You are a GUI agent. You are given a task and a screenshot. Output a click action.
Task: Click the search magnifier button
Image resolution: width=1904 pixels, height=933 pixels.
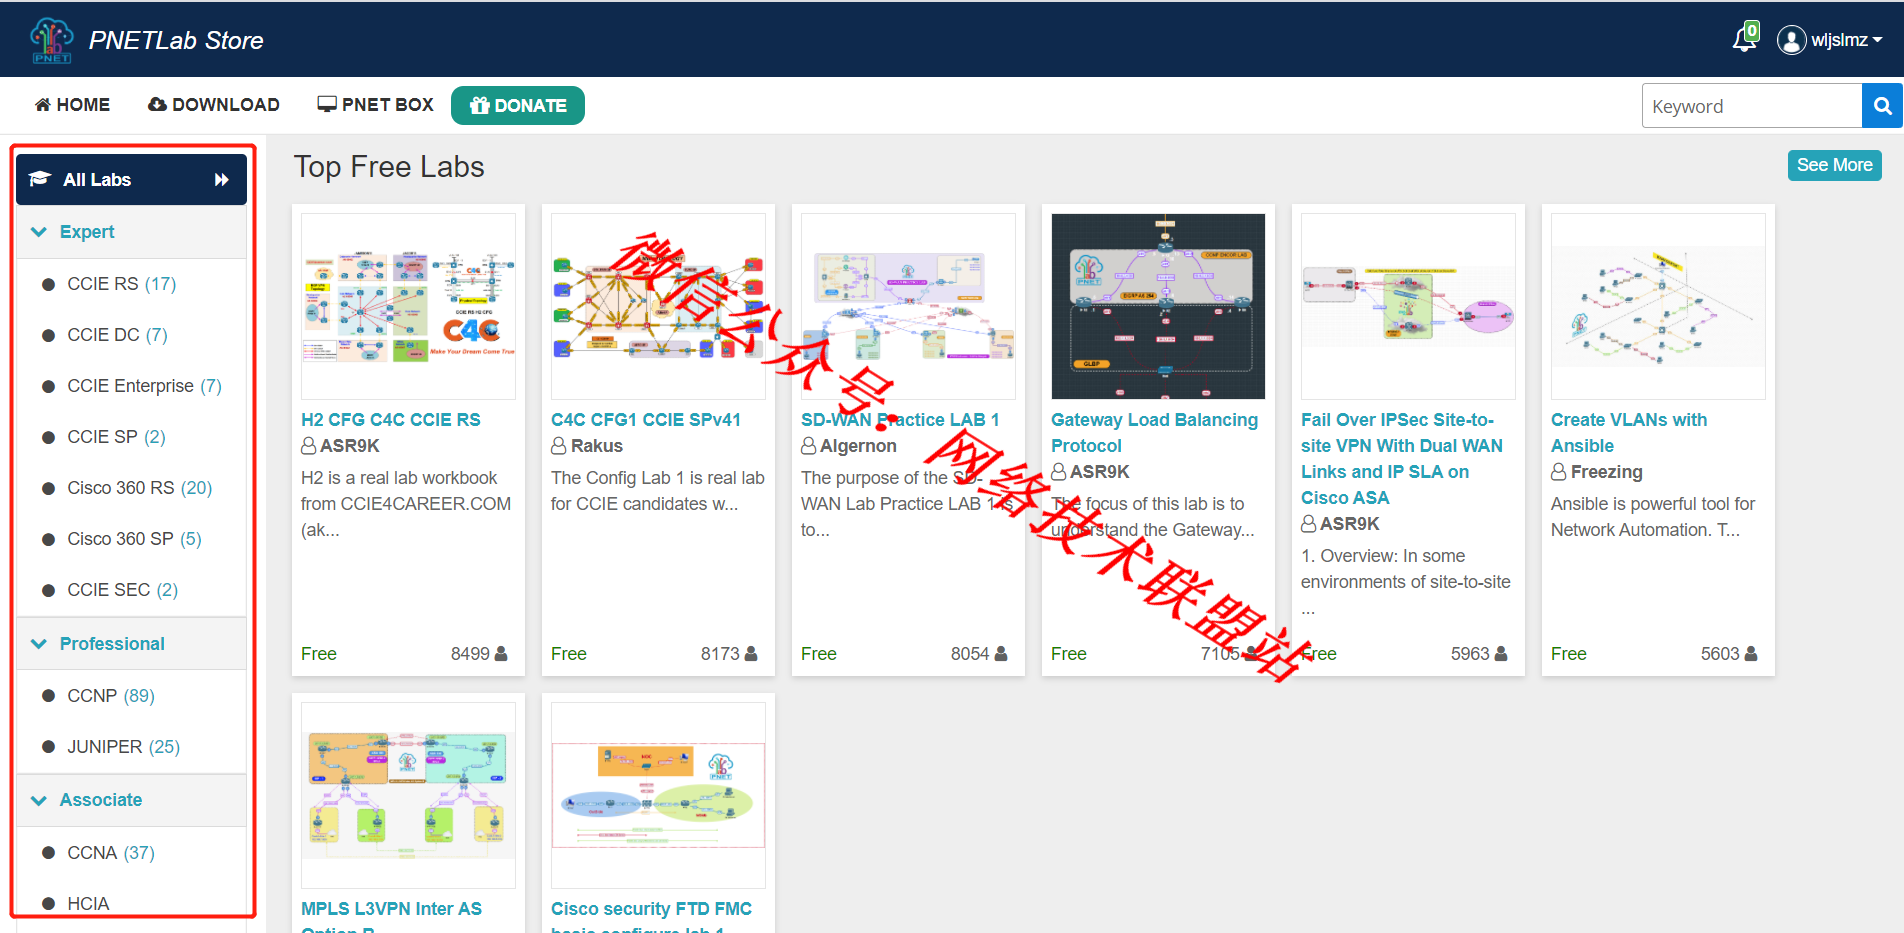(x=1882, y=106)
